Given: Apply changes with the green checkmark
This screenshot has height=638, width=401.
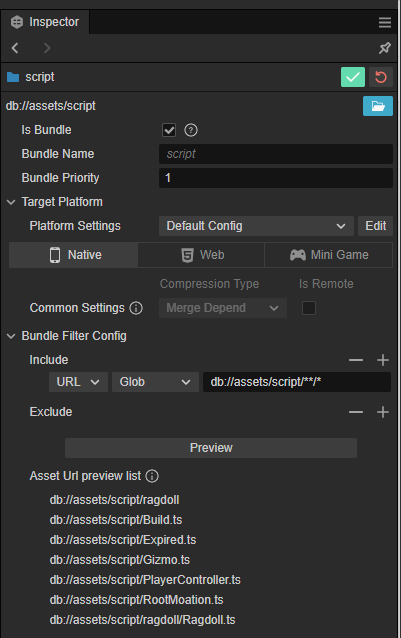Looking at the screenshot, I should click(x=353, y=77).
